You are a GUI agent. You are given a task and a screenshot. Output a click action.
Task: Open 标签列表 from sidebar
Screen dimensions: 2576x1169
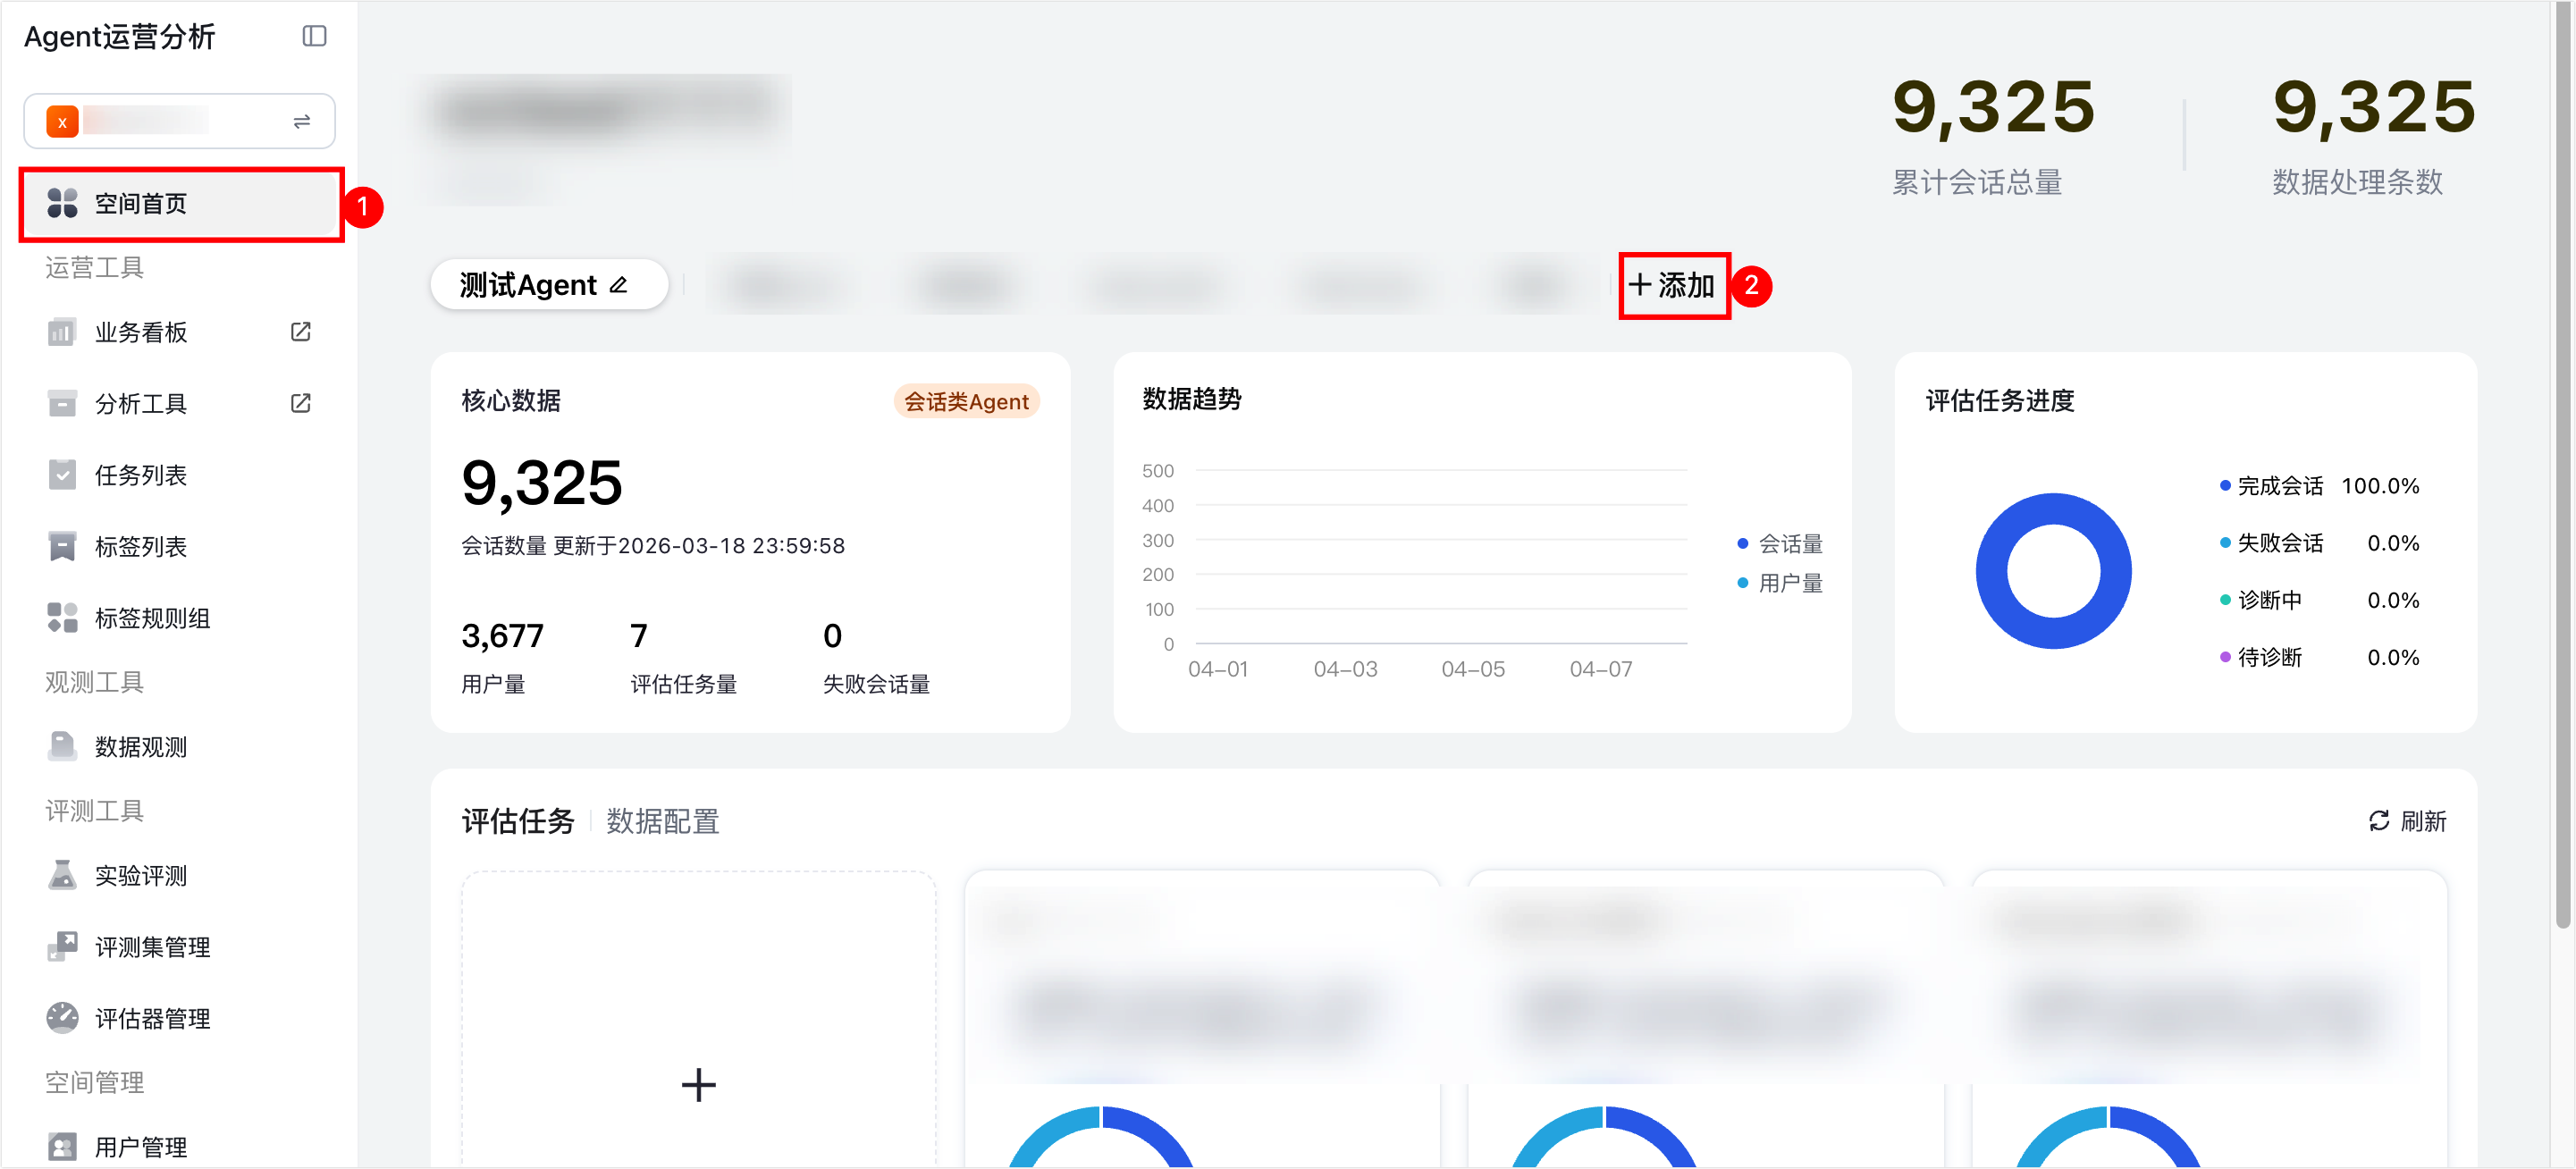tap(140, 547)
